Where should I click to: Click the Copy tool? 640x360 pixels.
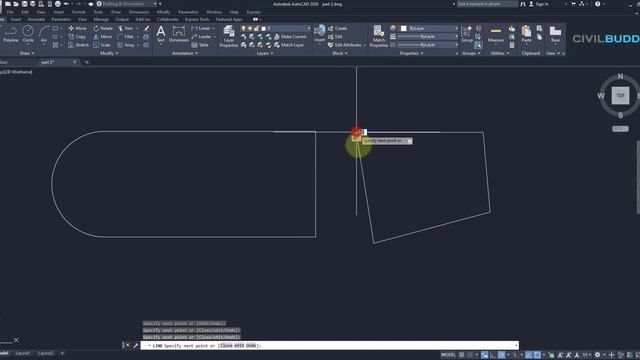77,37
